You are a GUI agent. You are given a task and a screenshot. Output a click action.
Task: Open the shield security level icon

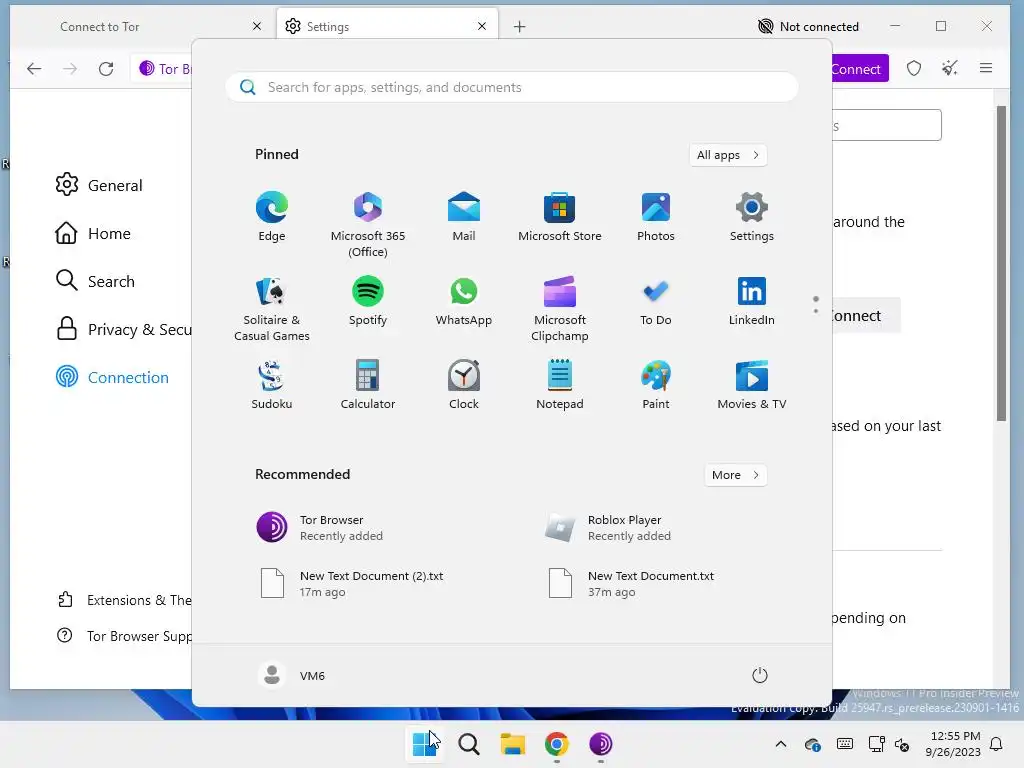tap(914, 69)
